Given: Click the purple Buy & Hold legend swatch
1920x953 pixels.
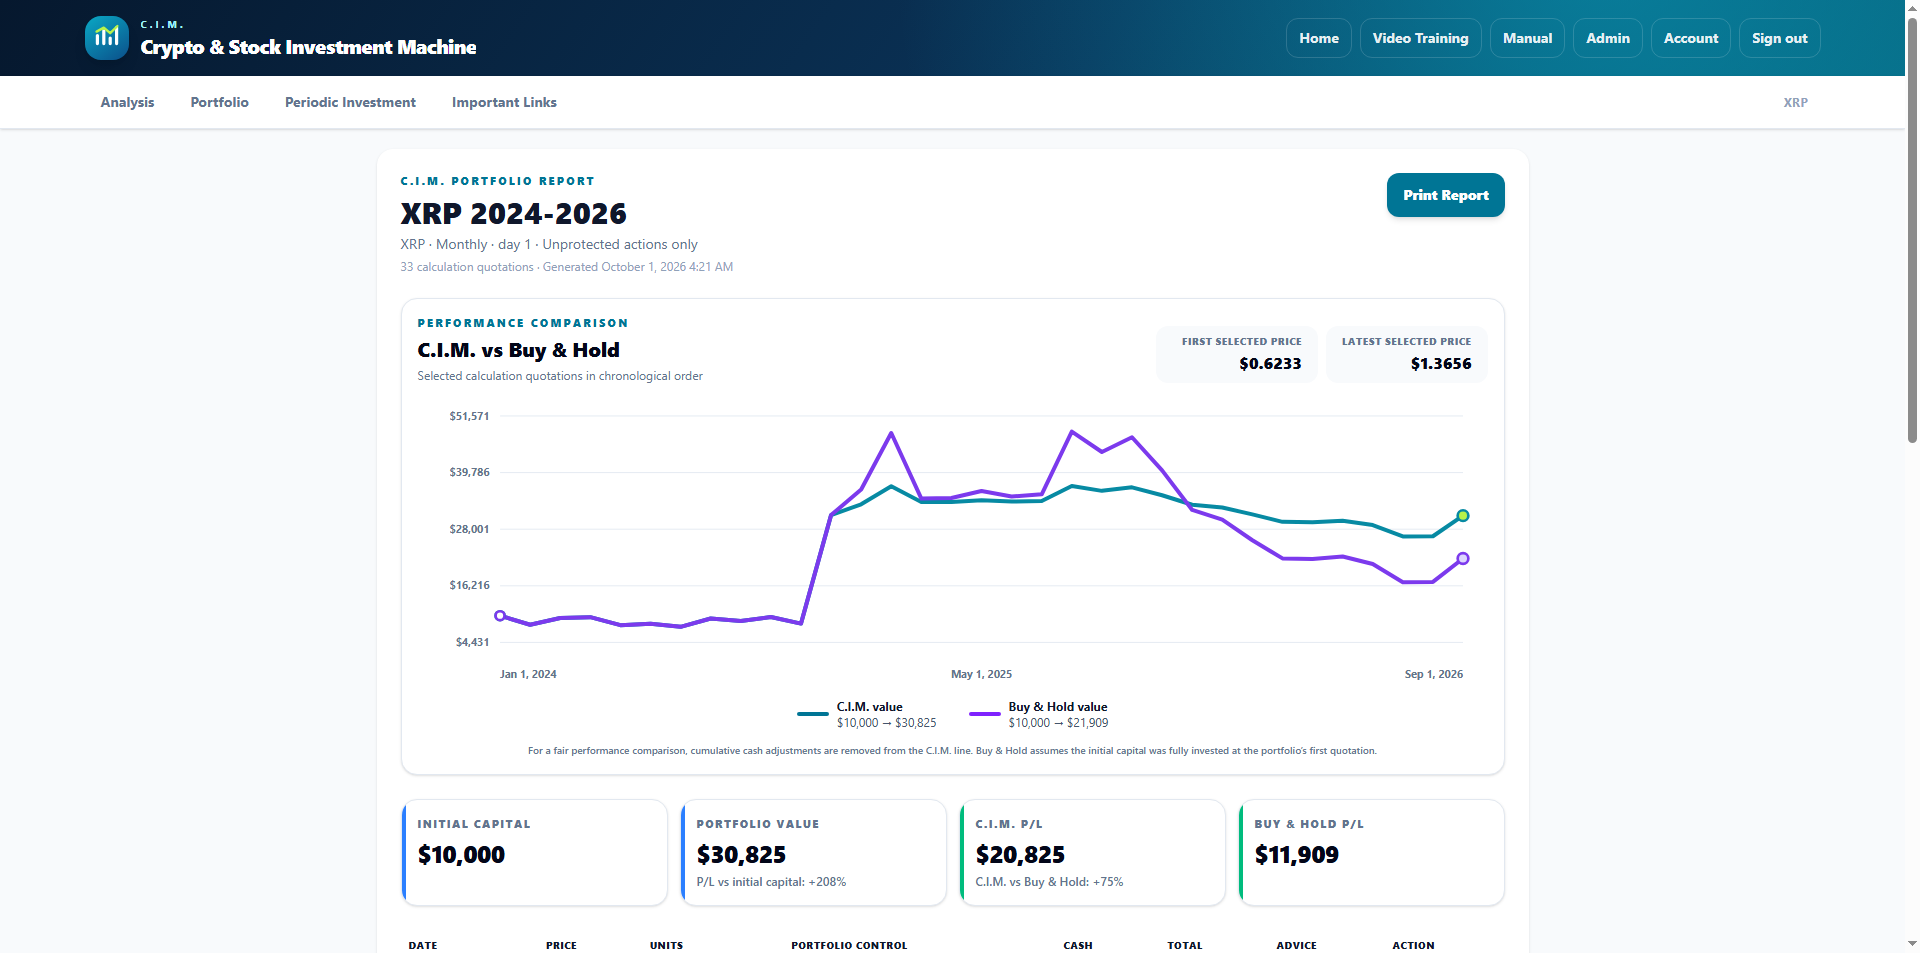Looking at the screenshot, I should click(984, 714).
